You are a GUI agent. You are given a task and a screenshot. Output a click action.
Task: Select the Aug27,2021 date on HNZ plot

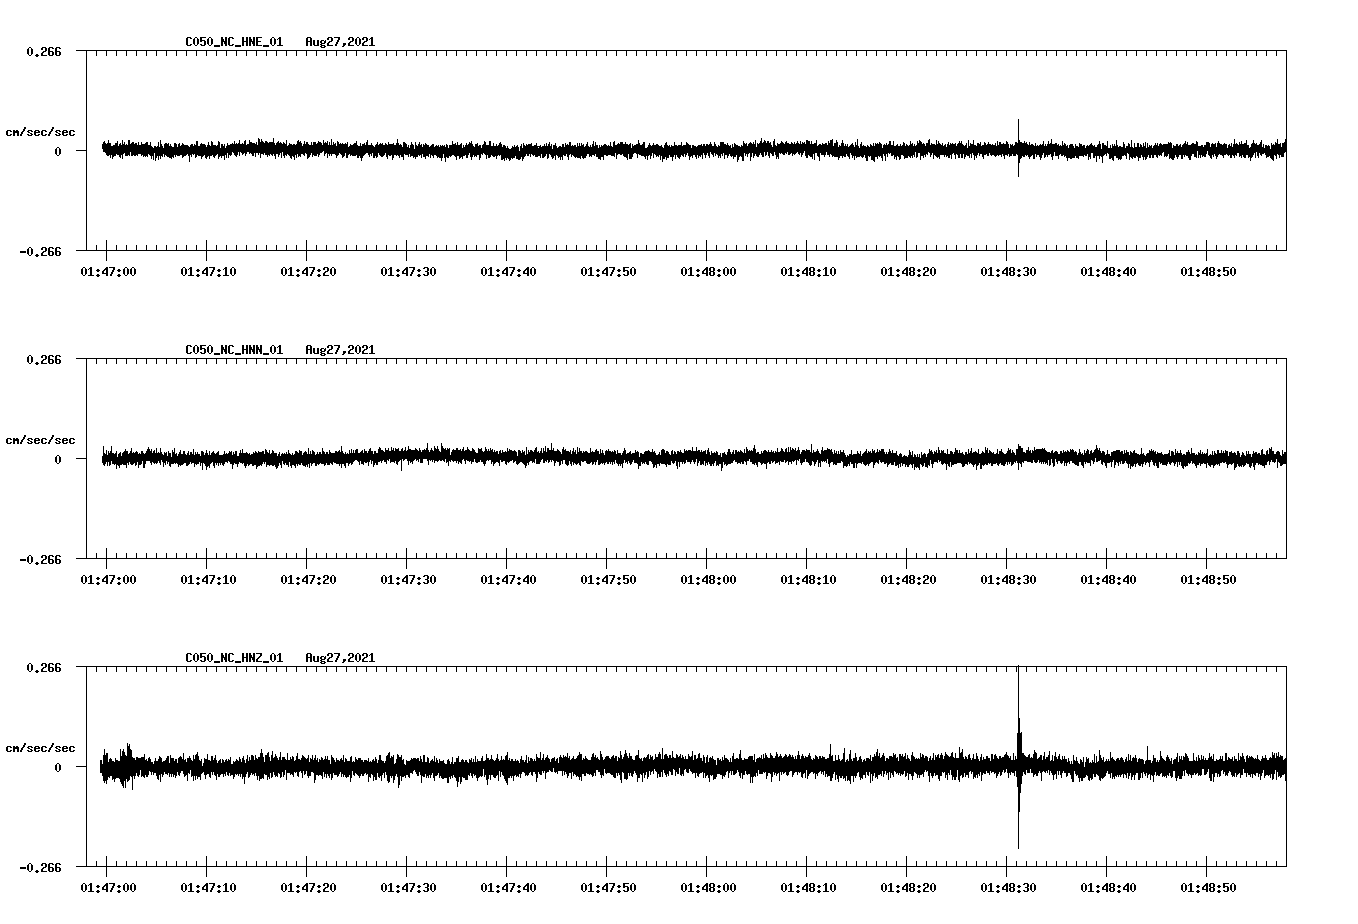[340, 658]
